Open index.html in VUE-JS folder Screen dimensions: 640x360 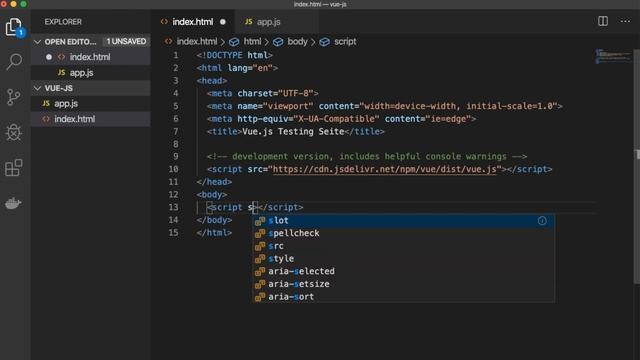point(91,119)
